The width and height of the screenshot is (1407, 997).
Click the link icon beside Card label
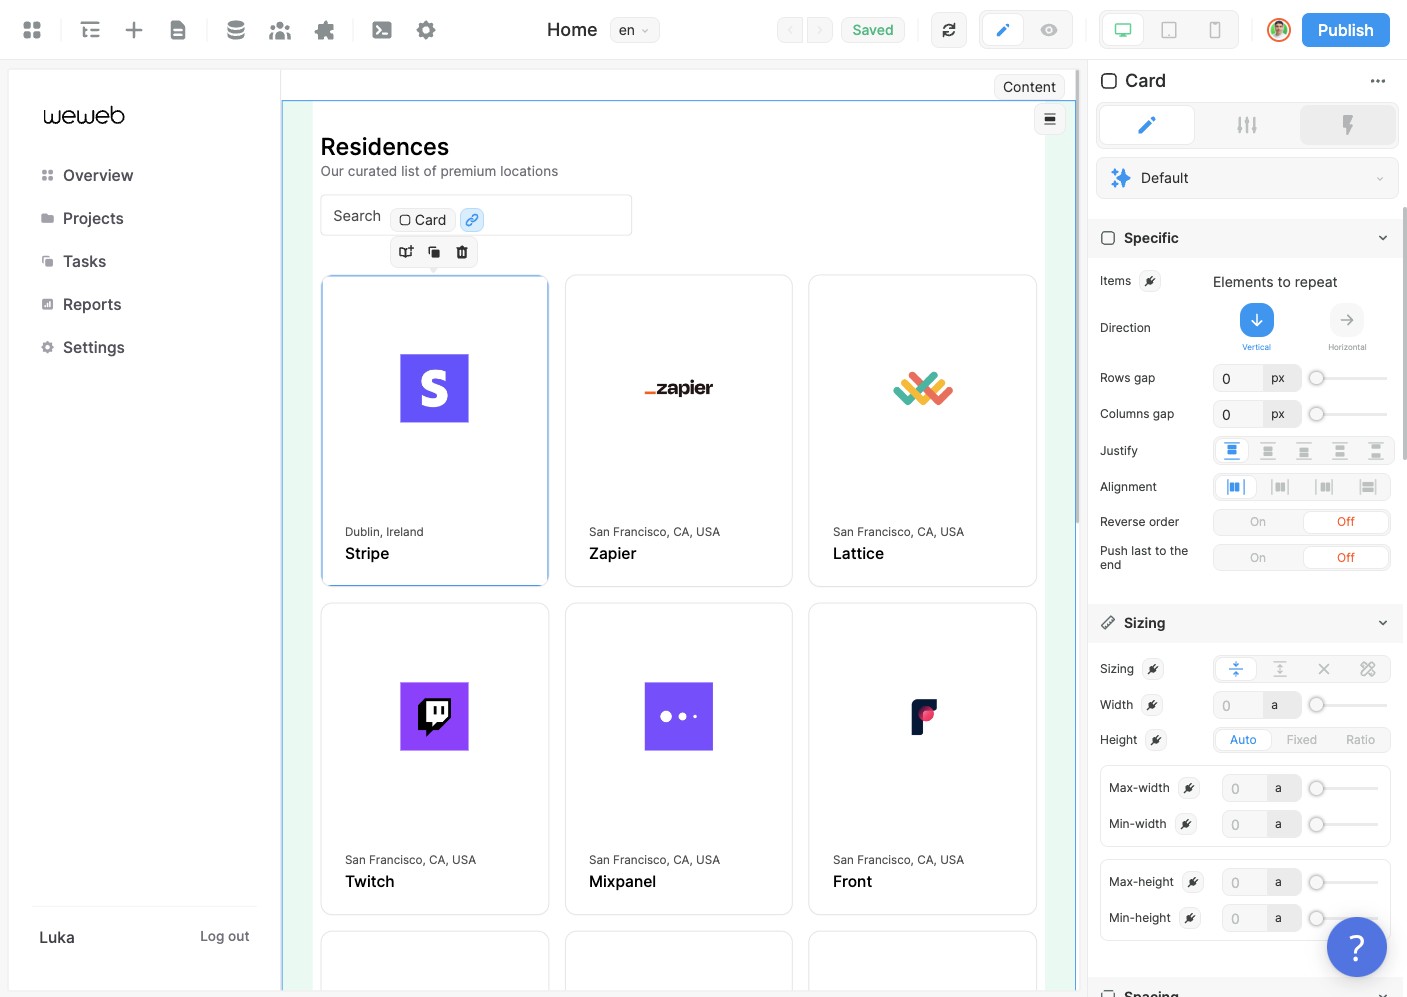pos(472,220)
